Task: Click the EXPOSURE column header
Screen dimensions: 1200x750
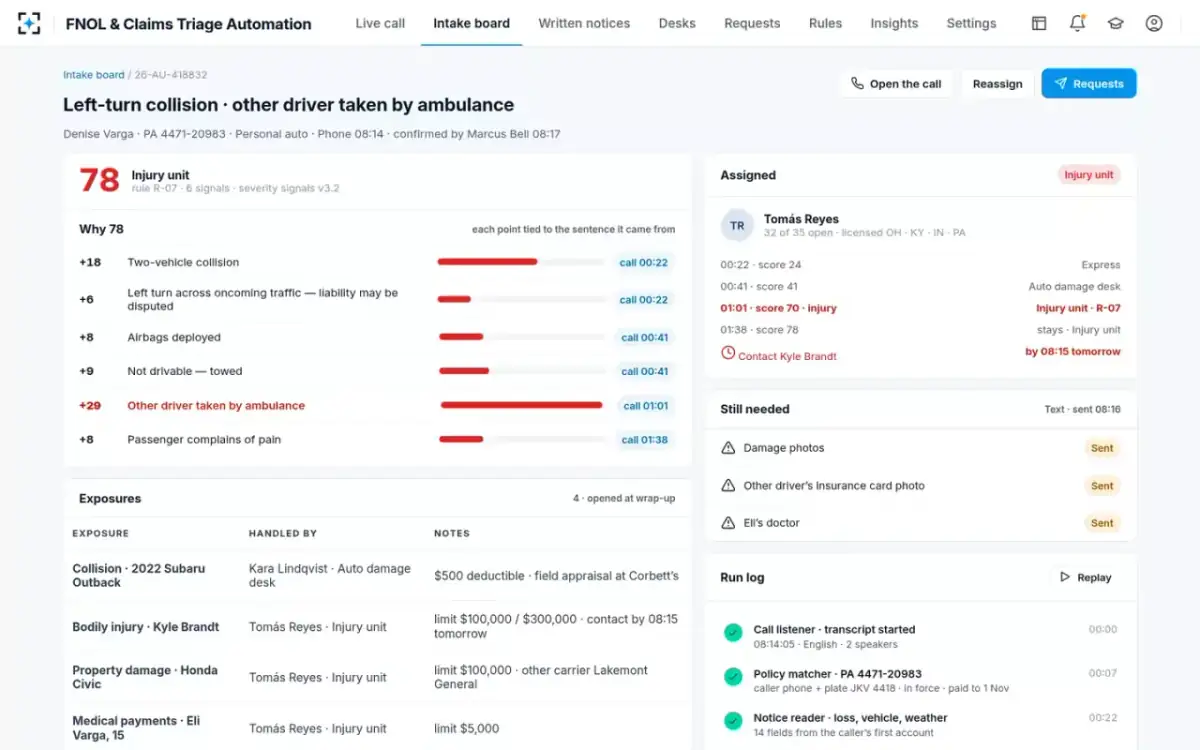Action: pyautogui.click(x=100, y=533)
